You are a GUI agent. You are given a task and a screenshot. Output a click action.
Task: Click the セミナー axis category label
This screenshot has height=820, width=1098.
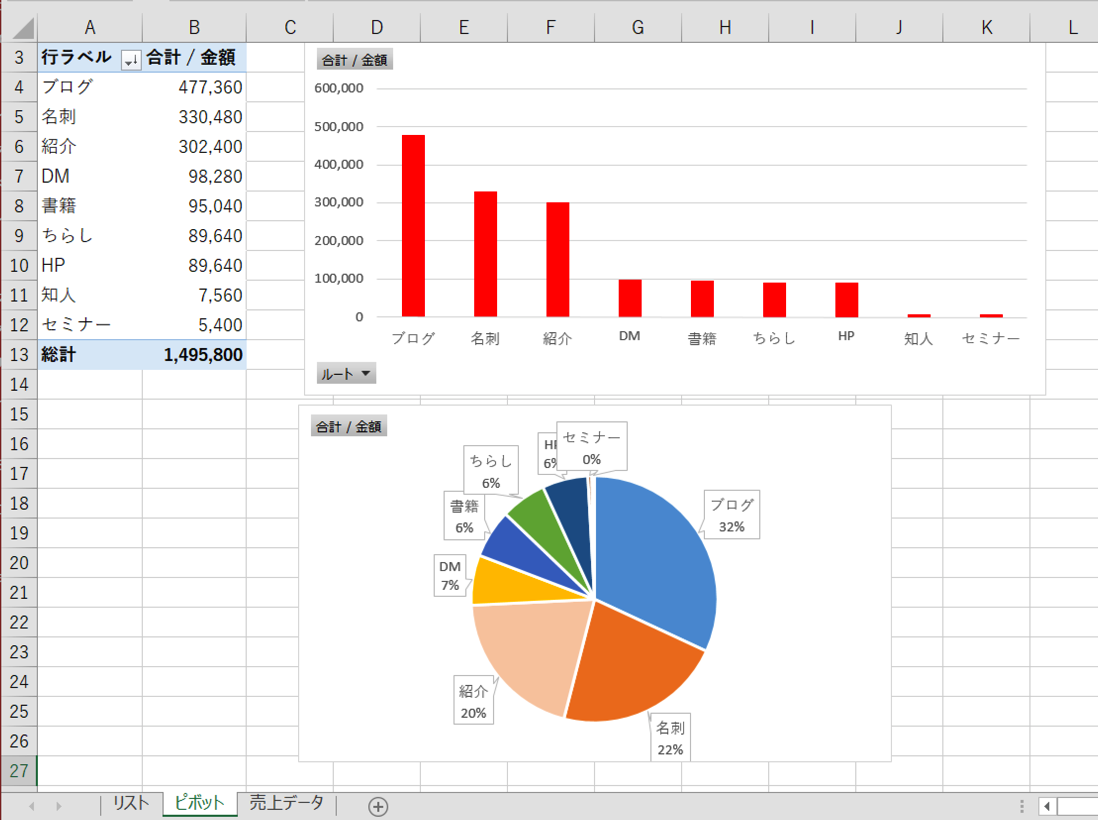(x=991, y=338)
